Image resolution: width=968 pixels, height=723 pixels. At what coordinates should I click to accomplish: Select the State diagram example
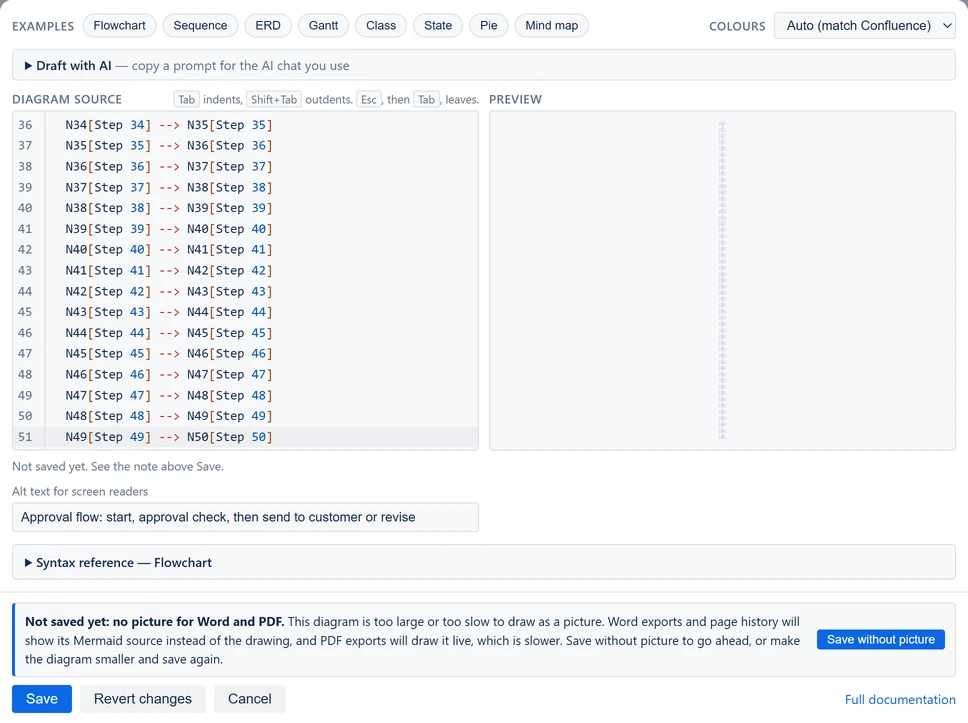pyautogui.click(x=438, y=25)
